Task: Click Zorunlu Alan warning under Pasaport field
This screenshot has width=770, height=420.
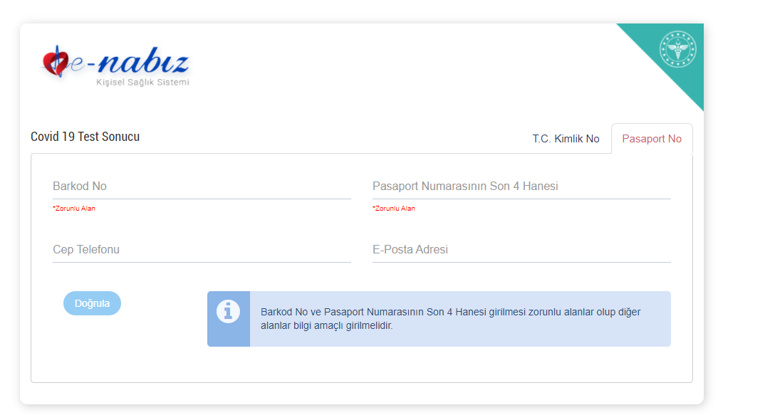Action: click(x=394, y=208)
